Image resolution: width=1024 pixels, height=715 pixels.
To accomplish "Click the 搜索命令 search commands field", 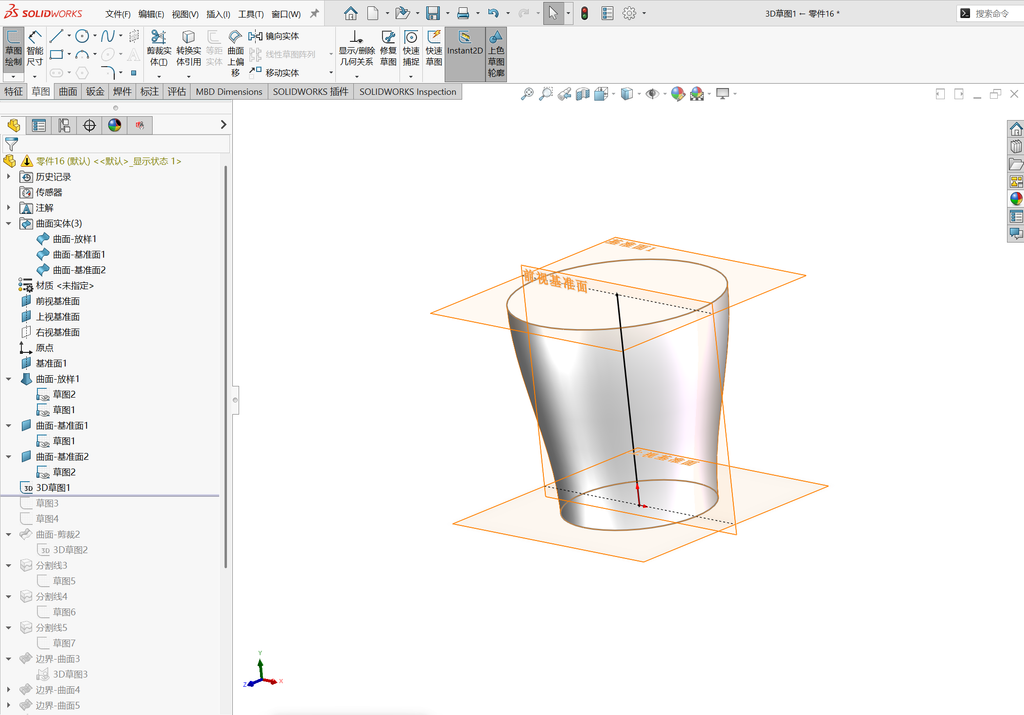I will pos(991,13).
